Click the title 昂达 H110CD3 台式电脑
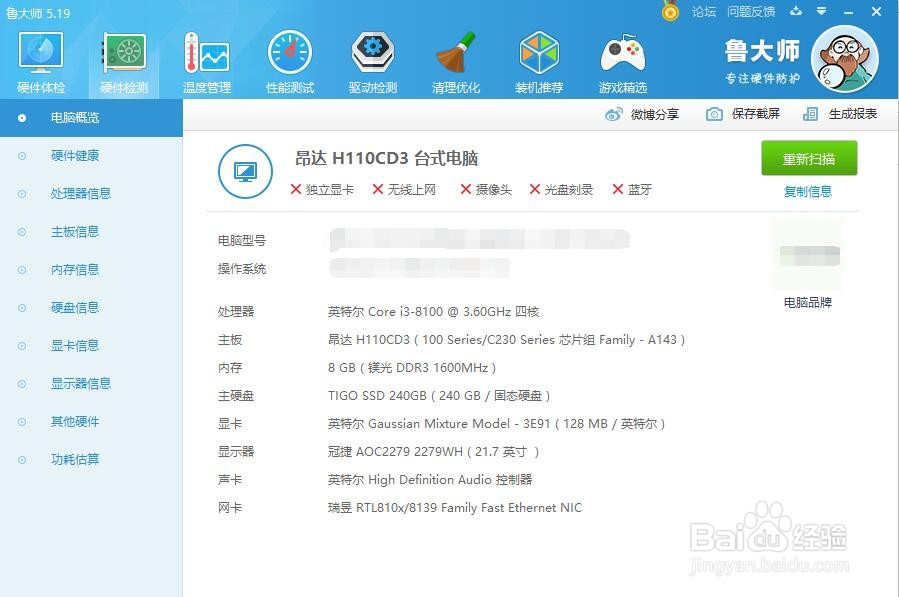899x597 pixels. click(x=386, y=158)
